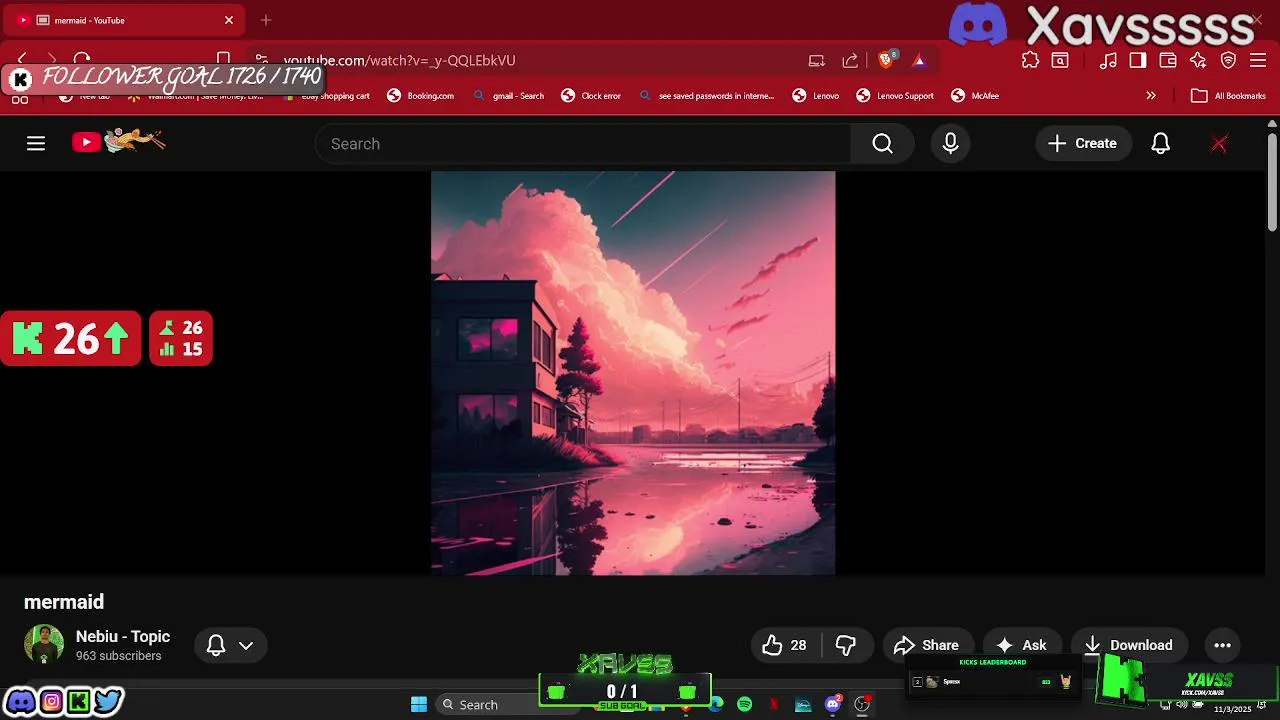
Task: Open gmail - Search bookmark
Action: point(508,96)
